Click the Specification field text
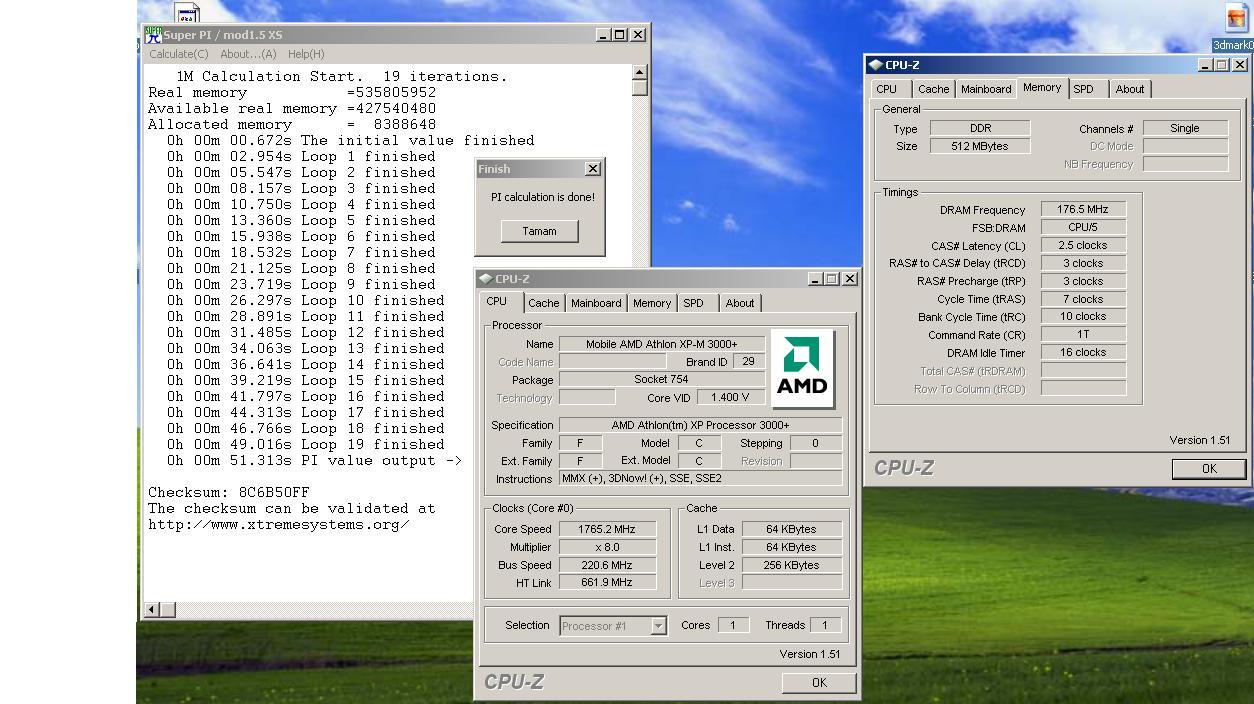 pos(700,425)
